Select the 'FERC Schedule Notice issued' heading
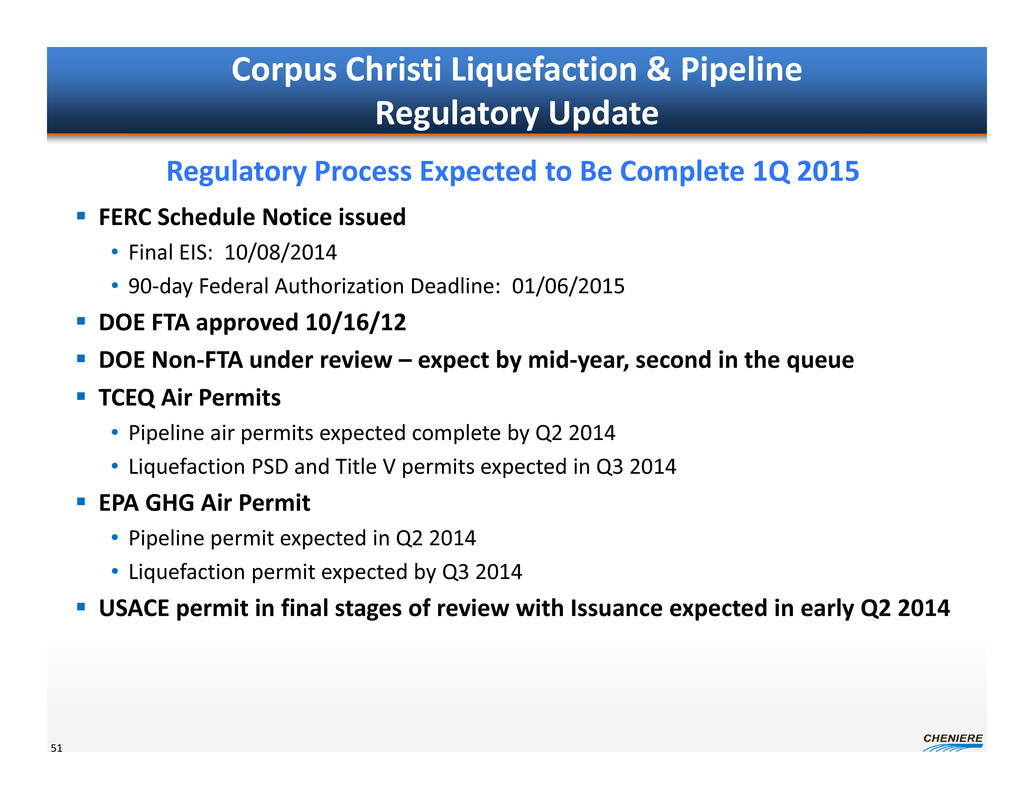This screenshot has width=1034, height=799. (252, 216)
